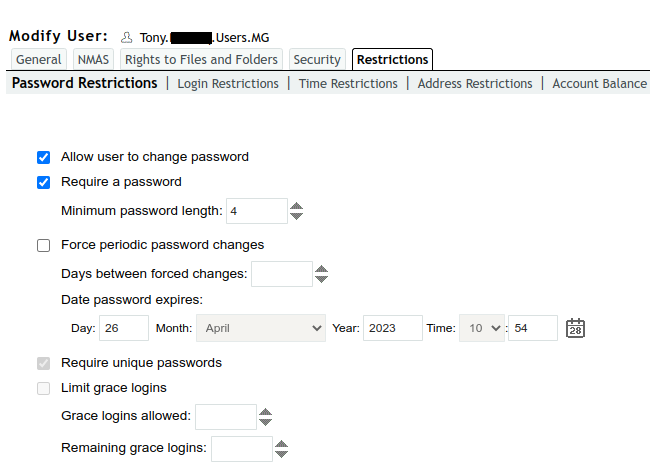Open the Month dropdown showing April
The image size is (650, 475).
[x=261, y=328]
